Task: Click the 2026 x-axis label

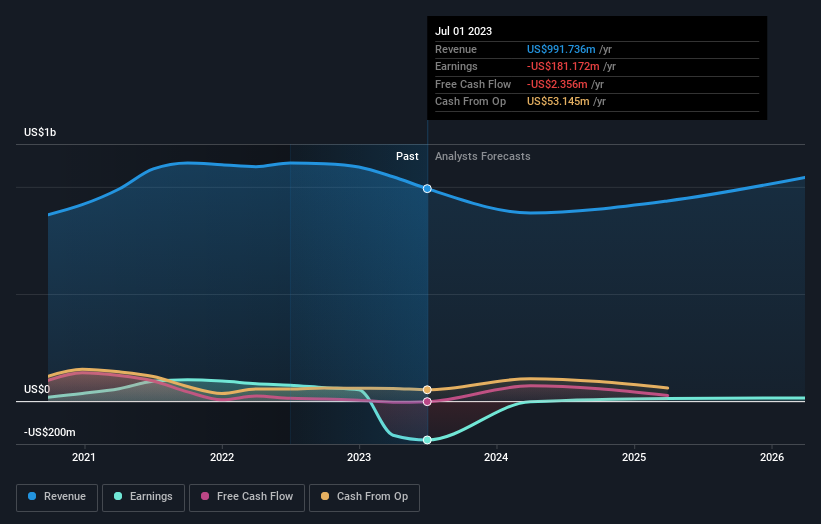Action: [772, 457]
